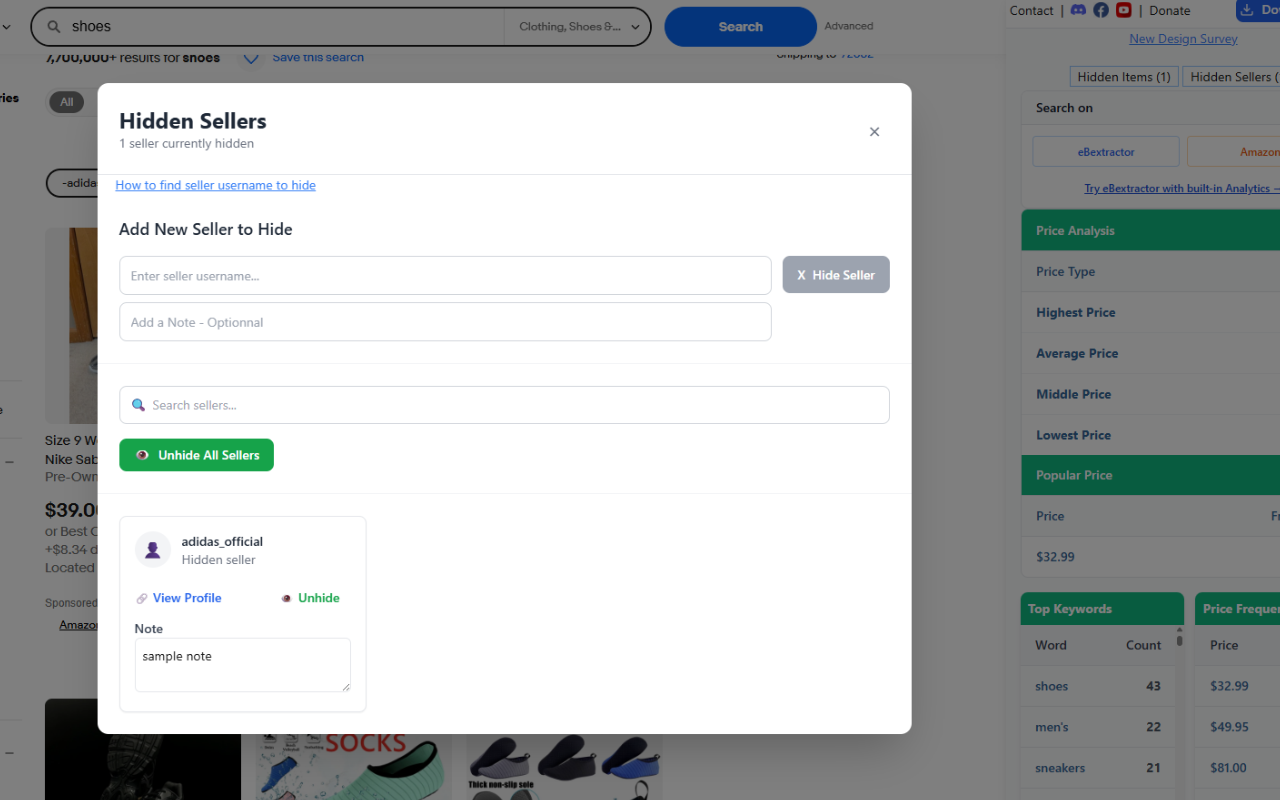1280x800 pixels.
Task: Open the New Design Survey link
Action: click(x=1183, y=38)
